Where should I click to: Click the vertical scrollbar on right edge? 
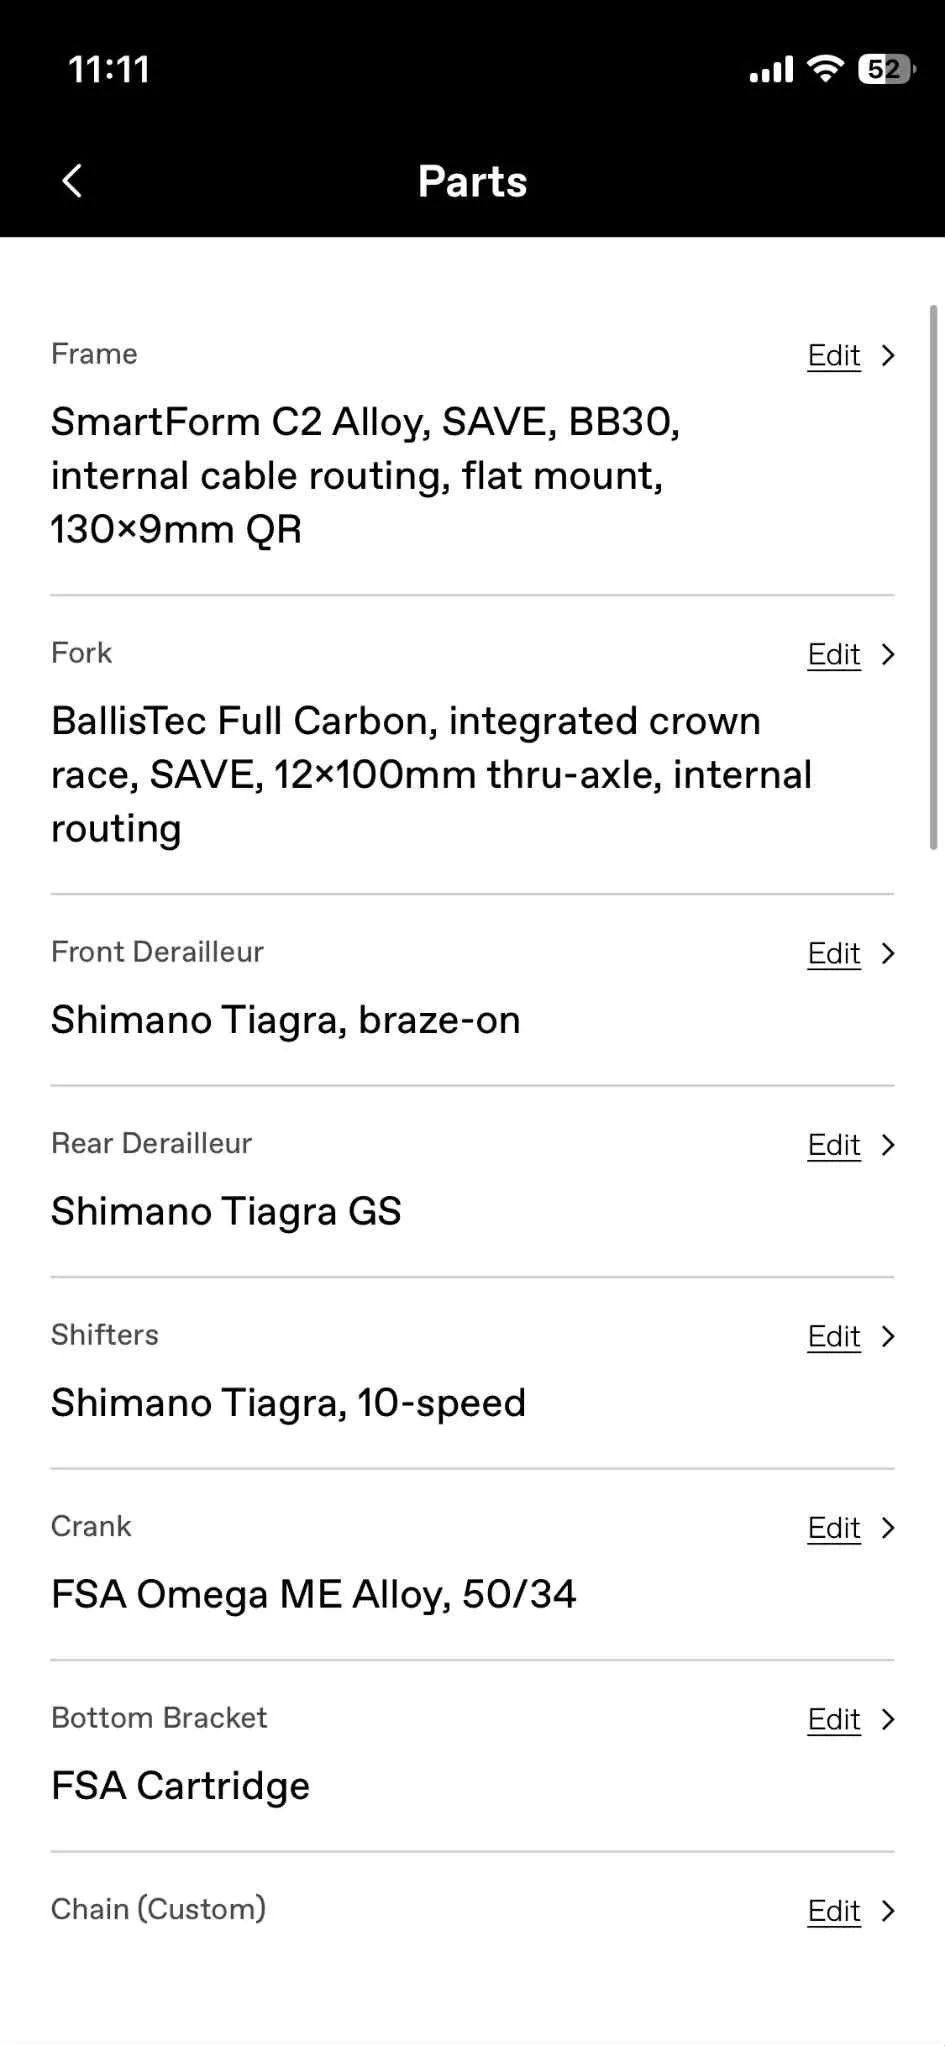click(934, 578)
